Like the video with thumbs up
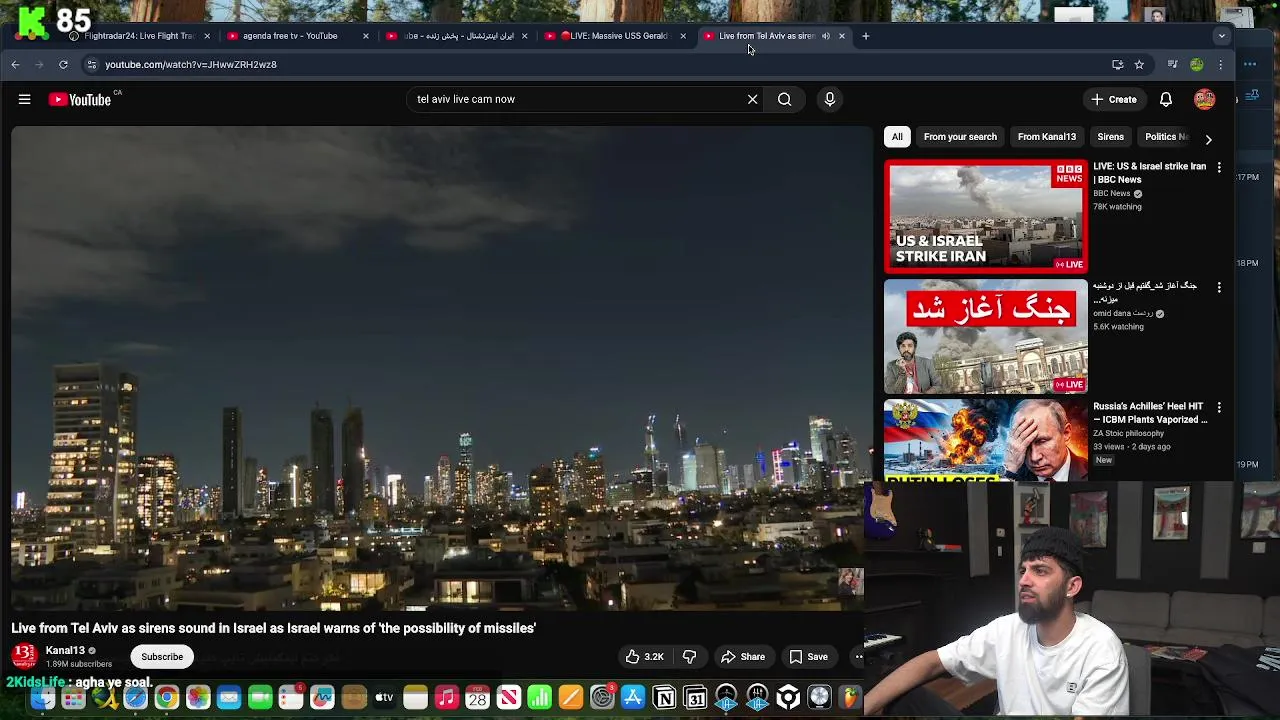Image resolution: width=1280 pixels, height=720 pixels. pyautogui.click(x=644, y=657)
